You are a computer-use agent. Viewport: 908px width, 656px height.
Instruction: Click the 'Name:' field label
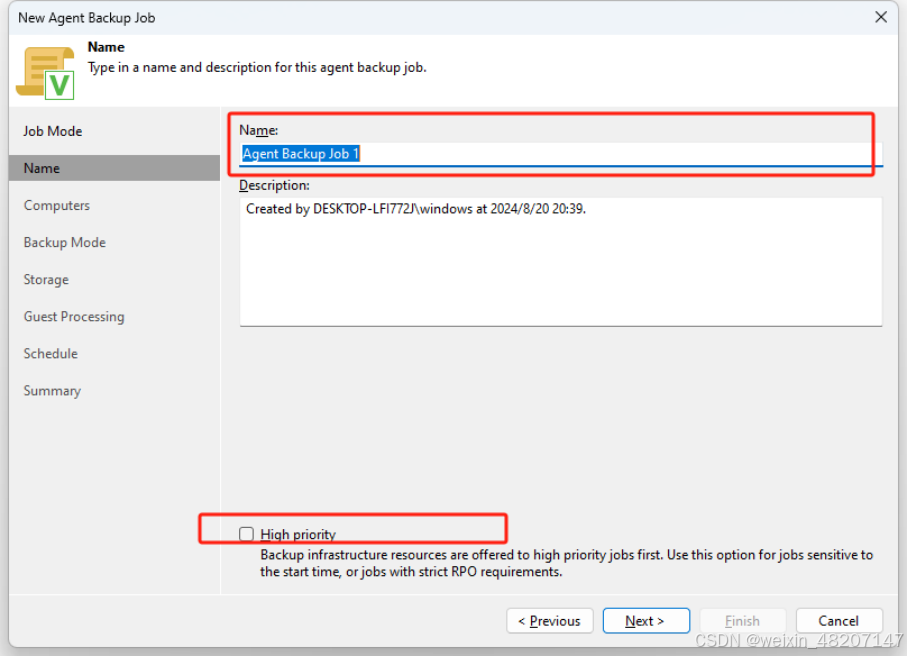point(259,130)
